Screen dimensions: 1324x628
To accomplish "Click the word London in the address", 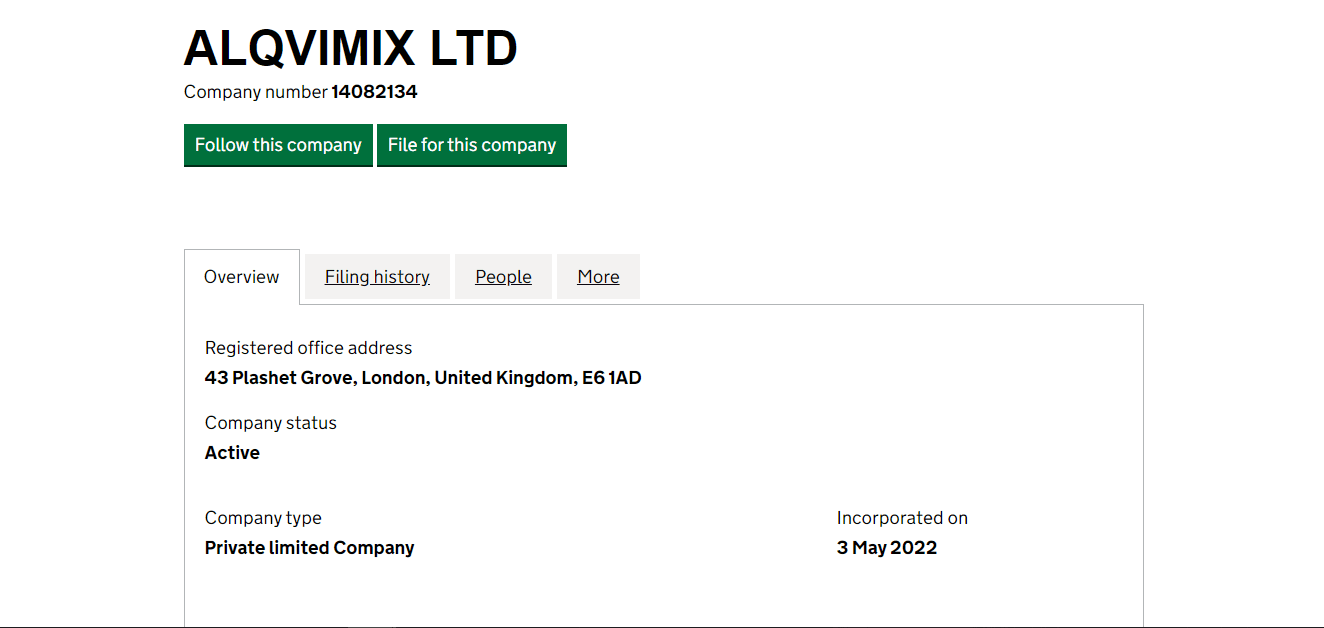I will pyautogui.click(x=395, y=378).
